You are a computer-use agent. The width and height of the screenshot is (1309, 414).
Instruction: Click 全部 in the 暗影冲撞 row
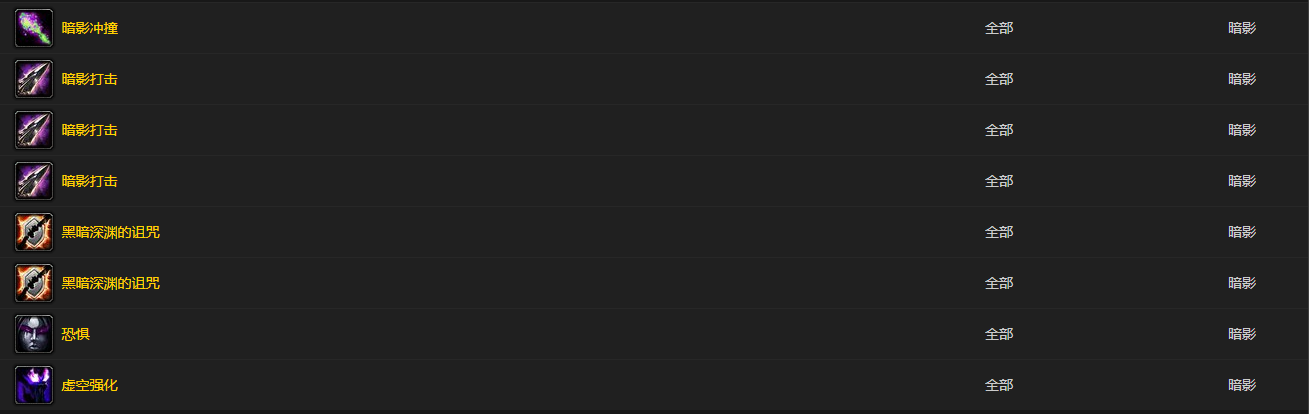pos(999,28)
